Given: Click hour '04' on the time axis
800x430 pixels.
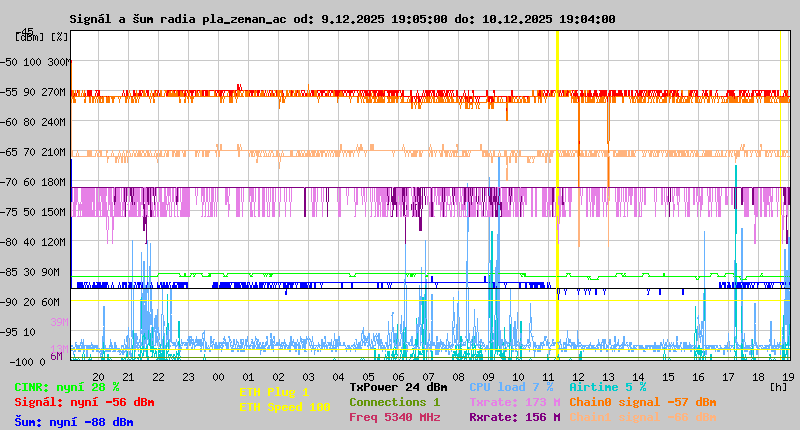Looking at the screenshot, I should click(338, 377).
